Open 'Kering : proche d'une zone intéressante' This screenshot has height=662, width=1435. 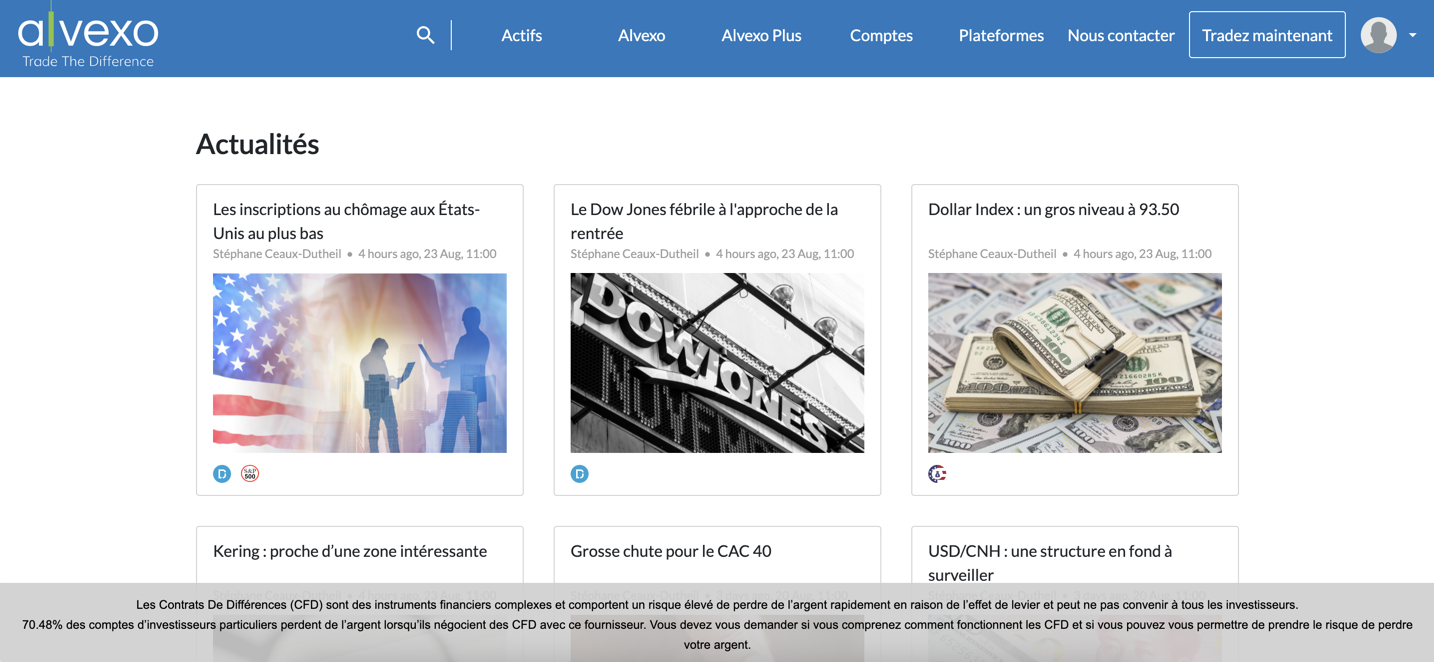[349, 550]
